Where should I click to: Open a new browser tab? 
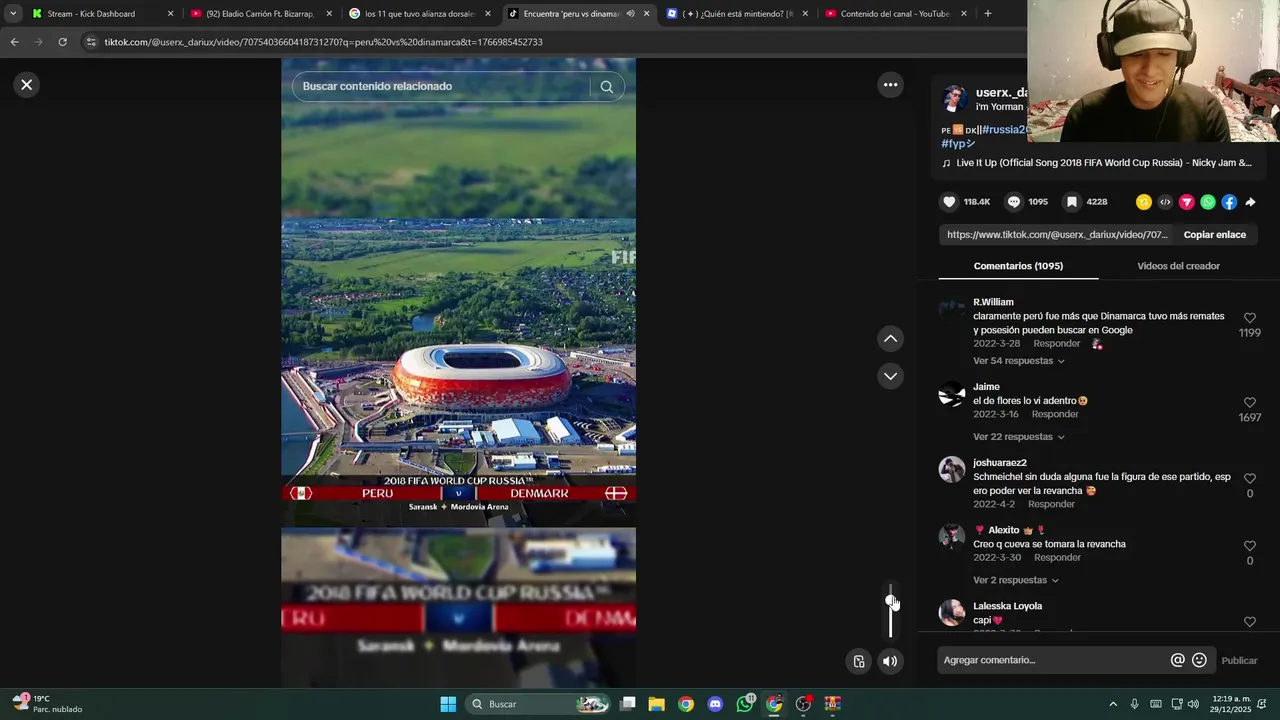click(x=987, y=14)
